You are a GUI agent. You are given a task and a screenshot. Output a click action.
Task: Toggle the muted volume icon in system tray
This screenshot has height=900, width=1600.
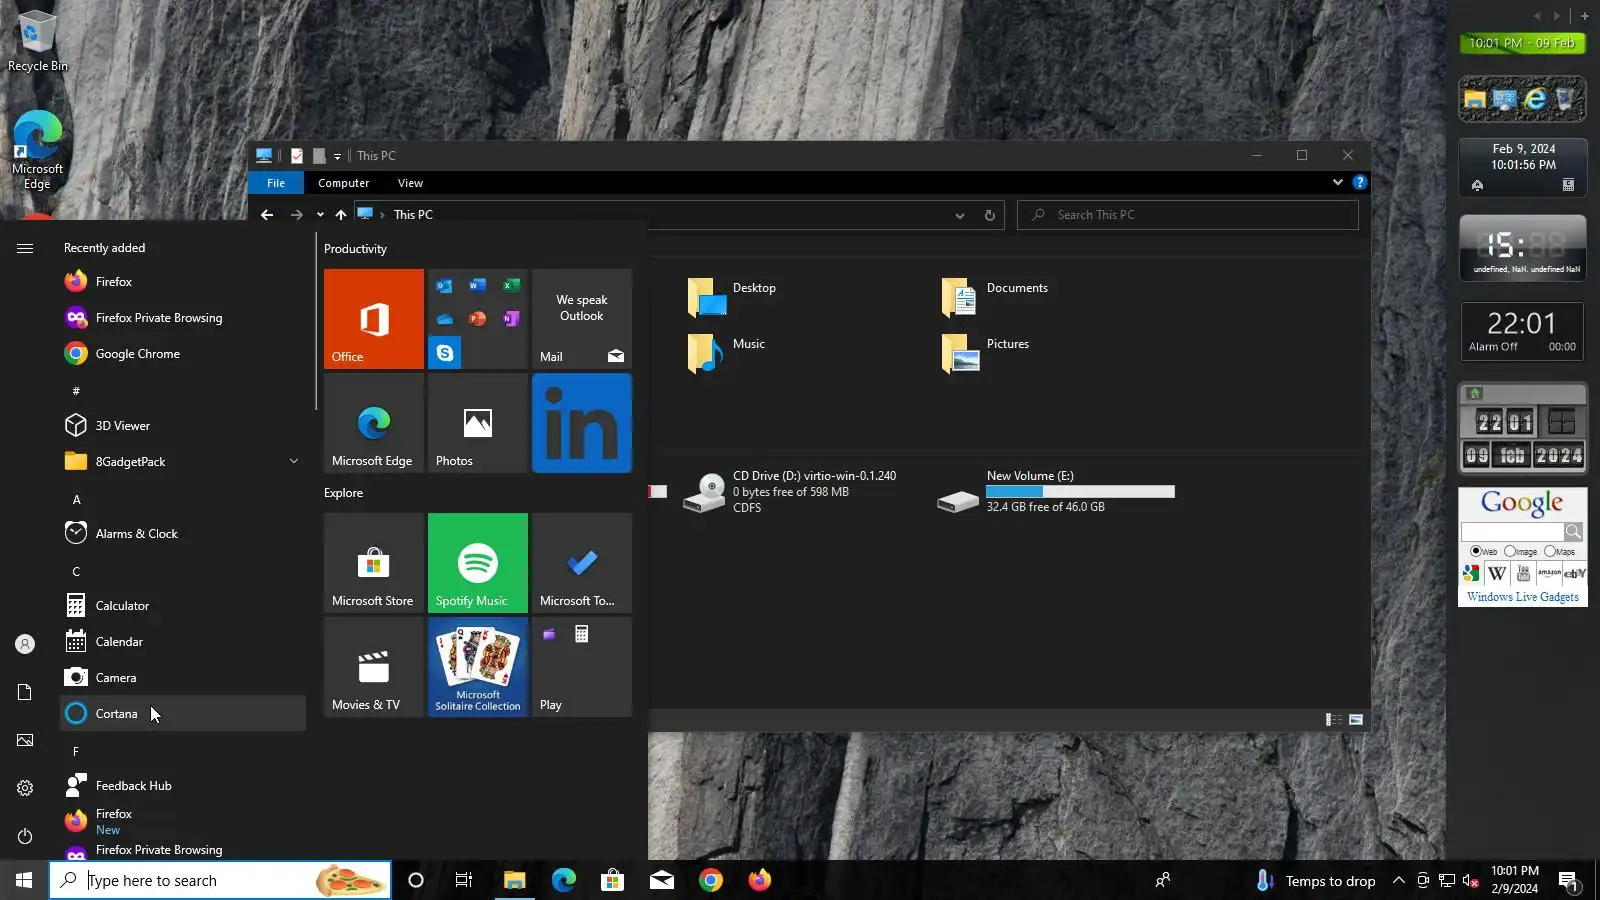1471,881
